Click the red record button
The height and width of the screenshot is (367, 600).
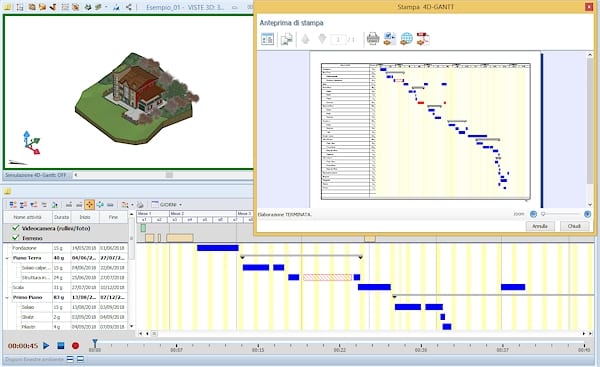point(75,346)
